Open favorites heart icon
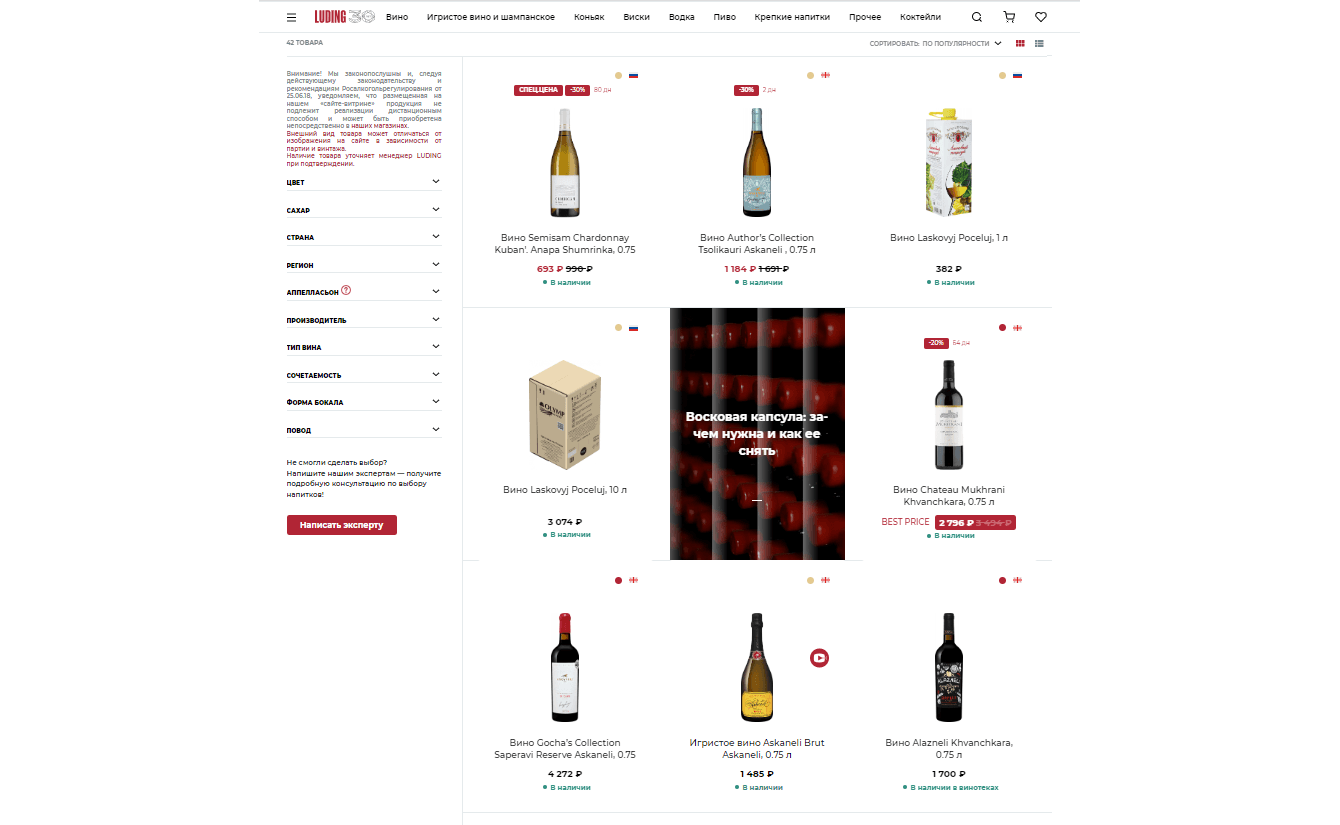This screenshot has width=1340, height=825. click(1041, 17)
